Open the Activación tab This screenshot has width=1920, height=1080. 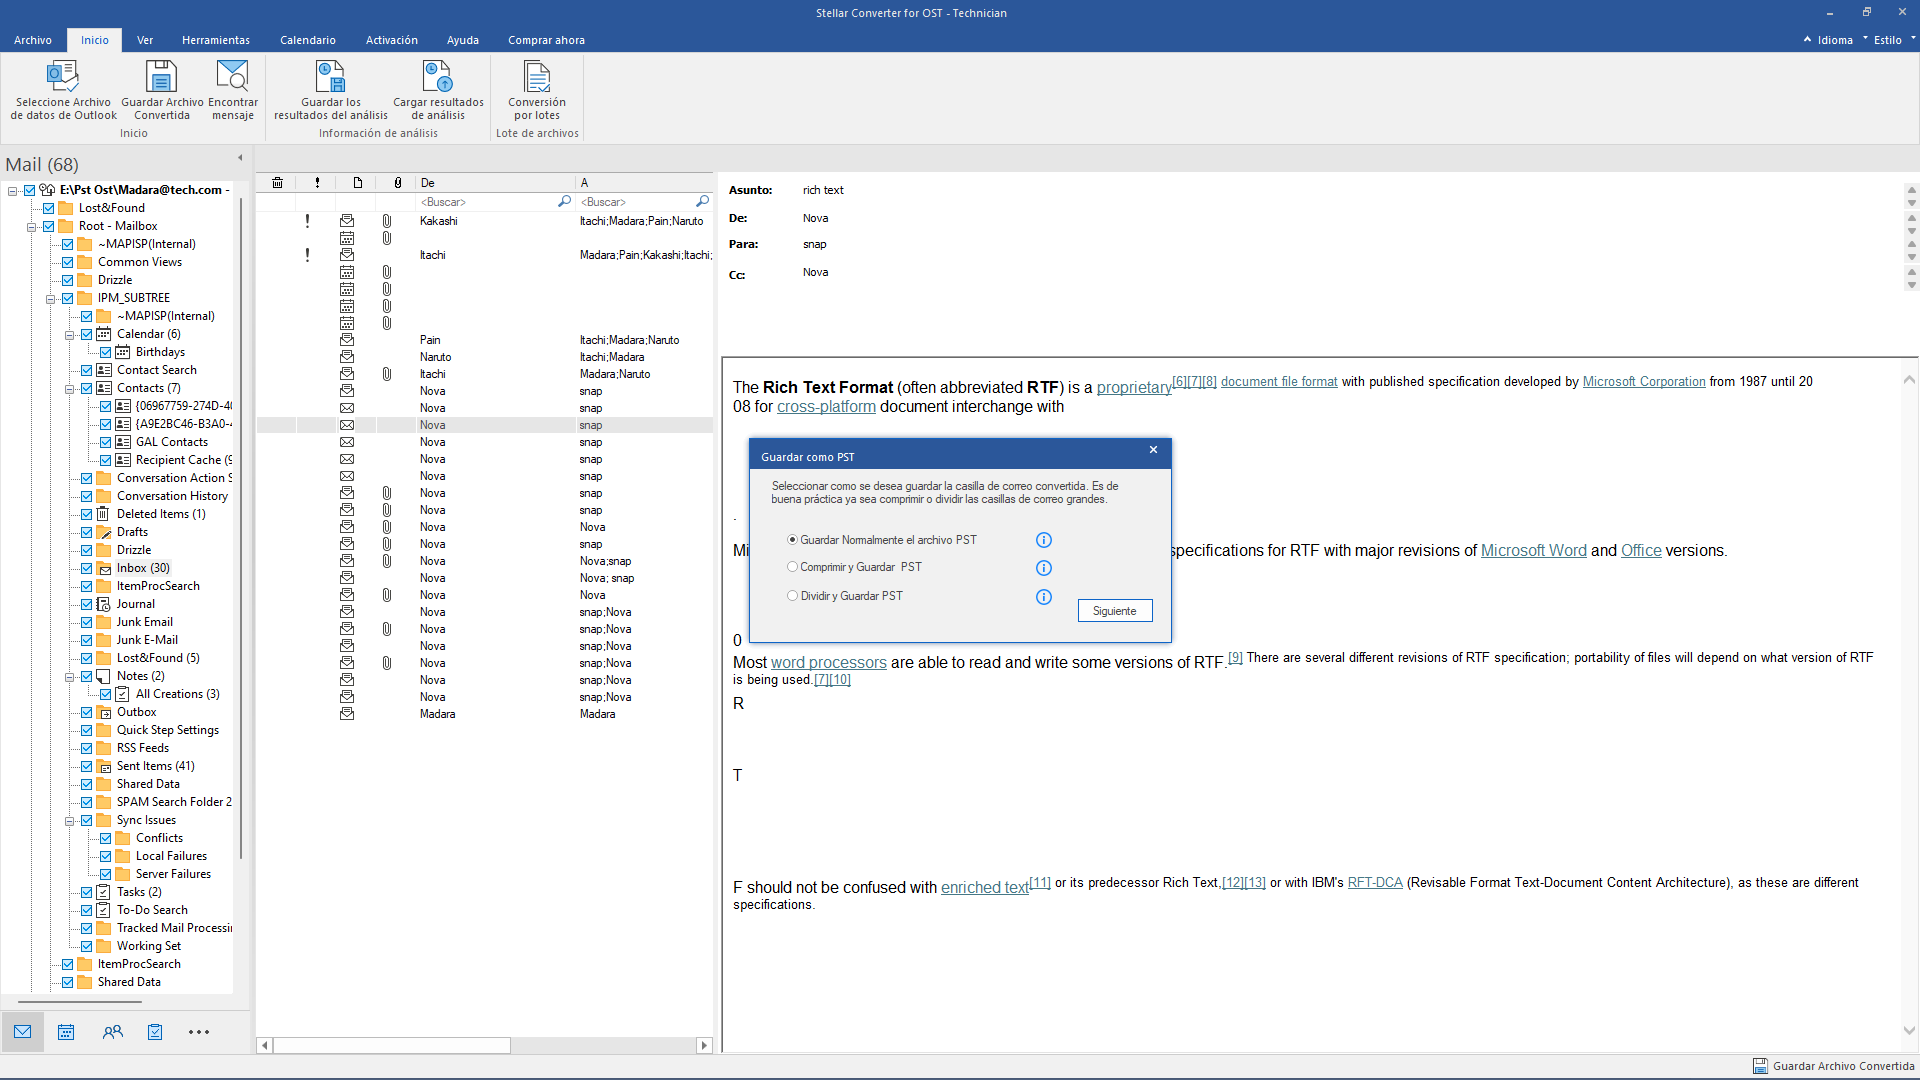click(392, 40)
